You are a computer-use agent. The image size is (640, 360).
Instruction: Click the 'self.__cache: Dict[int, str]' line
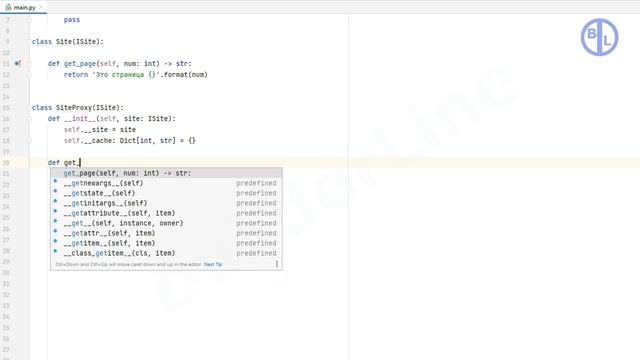pos(129,140)
